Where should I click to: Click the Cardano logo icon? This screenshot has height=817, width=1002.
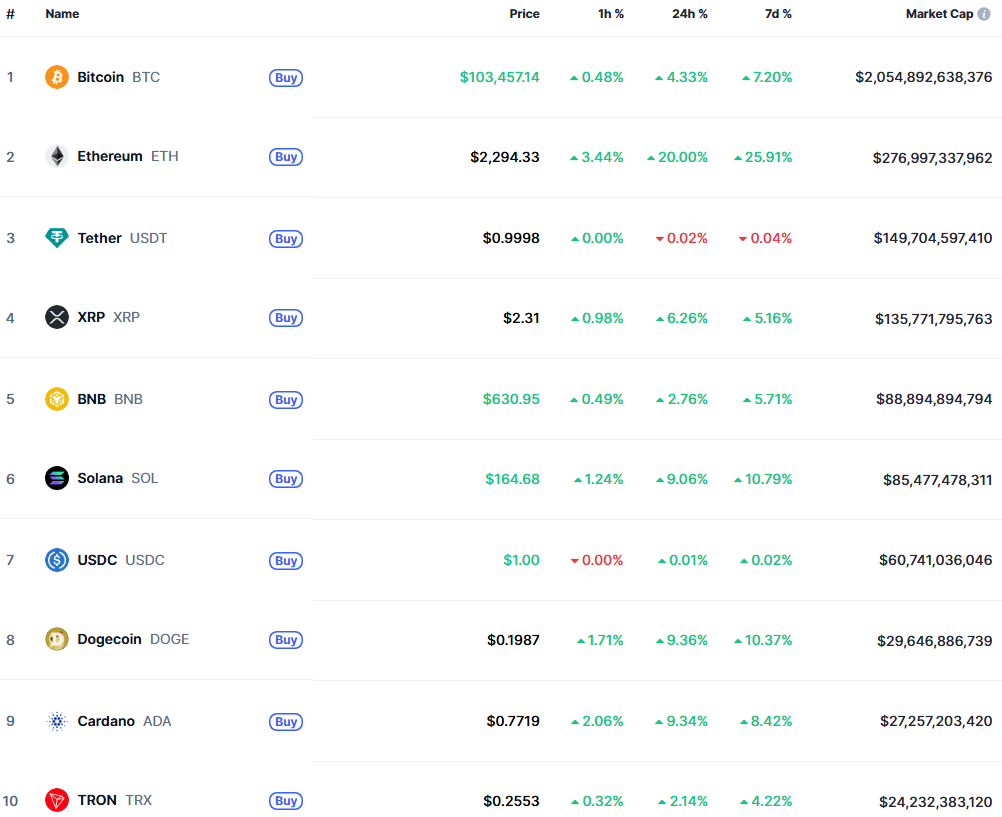pyautogui.click(x=57, y=721)
